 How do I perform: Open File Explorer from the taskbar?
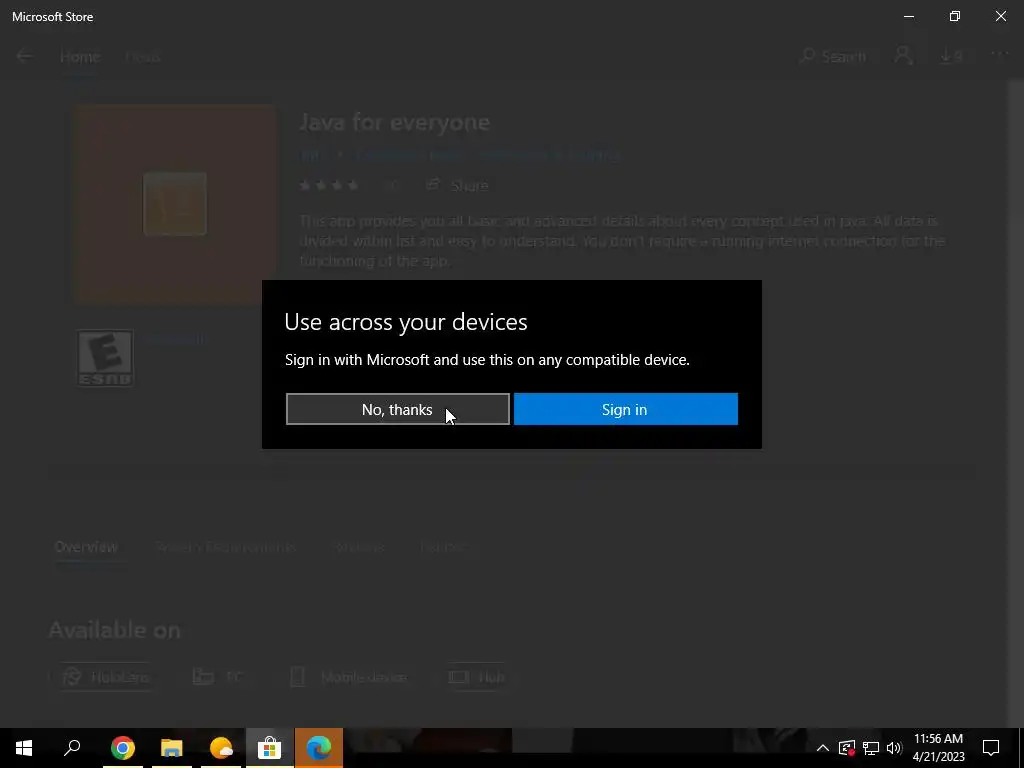(x=172, y=748)
